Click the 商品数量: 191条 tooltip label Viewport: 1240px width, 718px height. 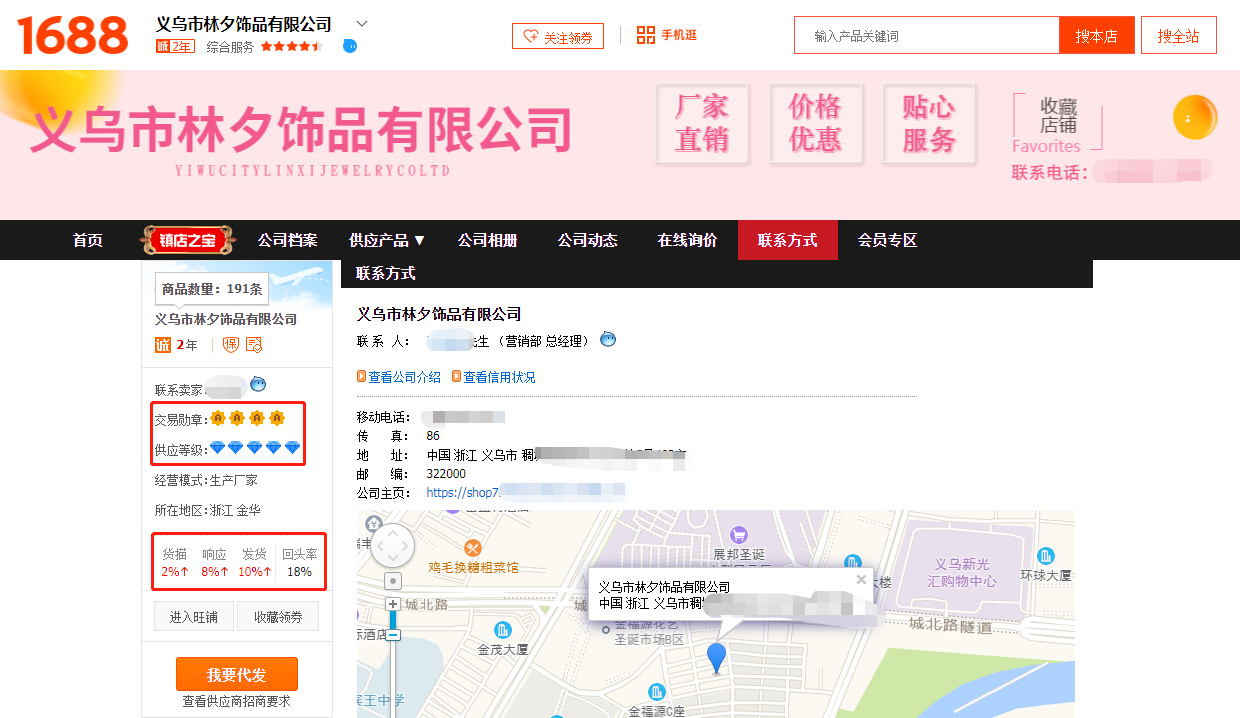pyautogui.click(x=212, y=289)
